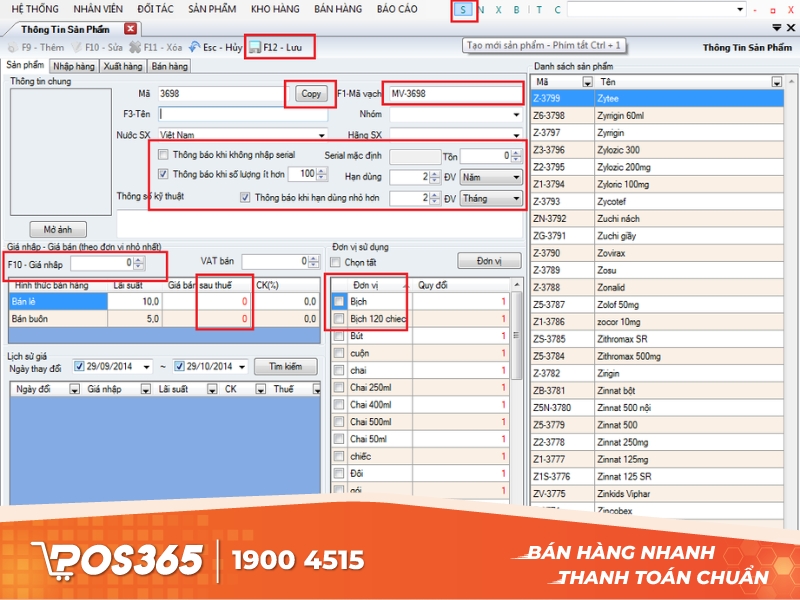Check the Chai 250ml unit checkbox
Screen dimensions: 800x600
pos(339,388)
